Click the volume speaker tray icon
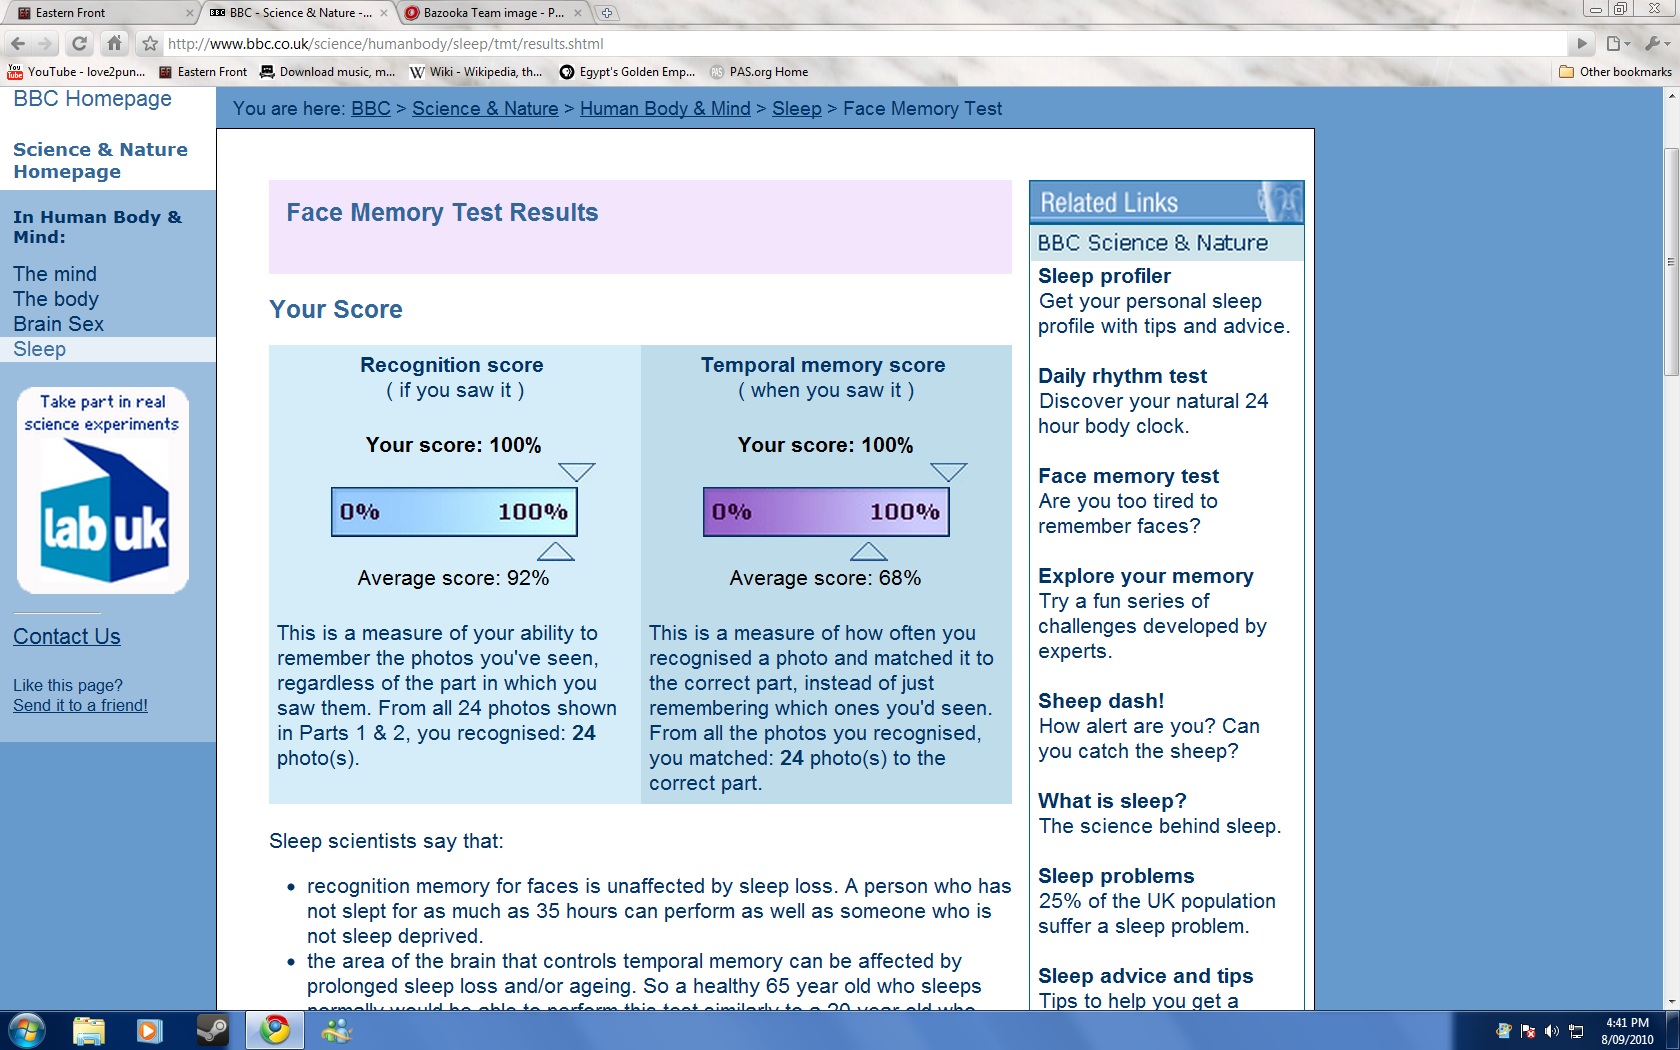The image size is (1680, 1050). tap(1552, 1031)
